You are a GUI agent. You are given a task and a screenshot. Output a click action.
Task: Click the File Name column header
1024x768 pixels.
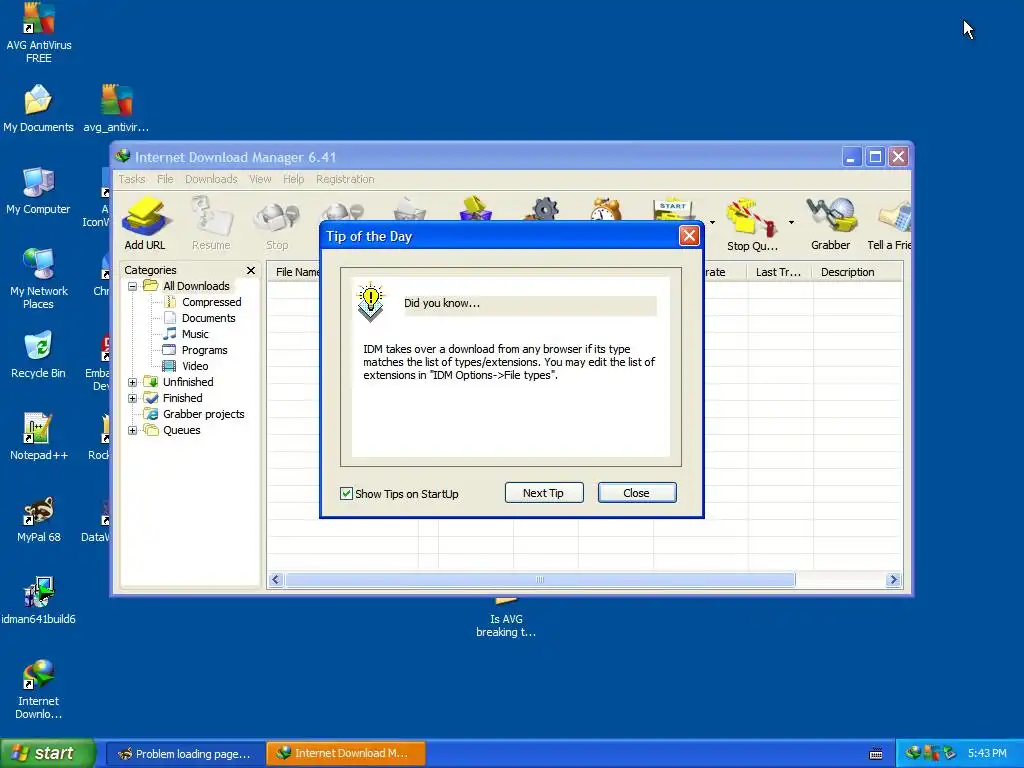pyautogui.click(x=295, y=272)
